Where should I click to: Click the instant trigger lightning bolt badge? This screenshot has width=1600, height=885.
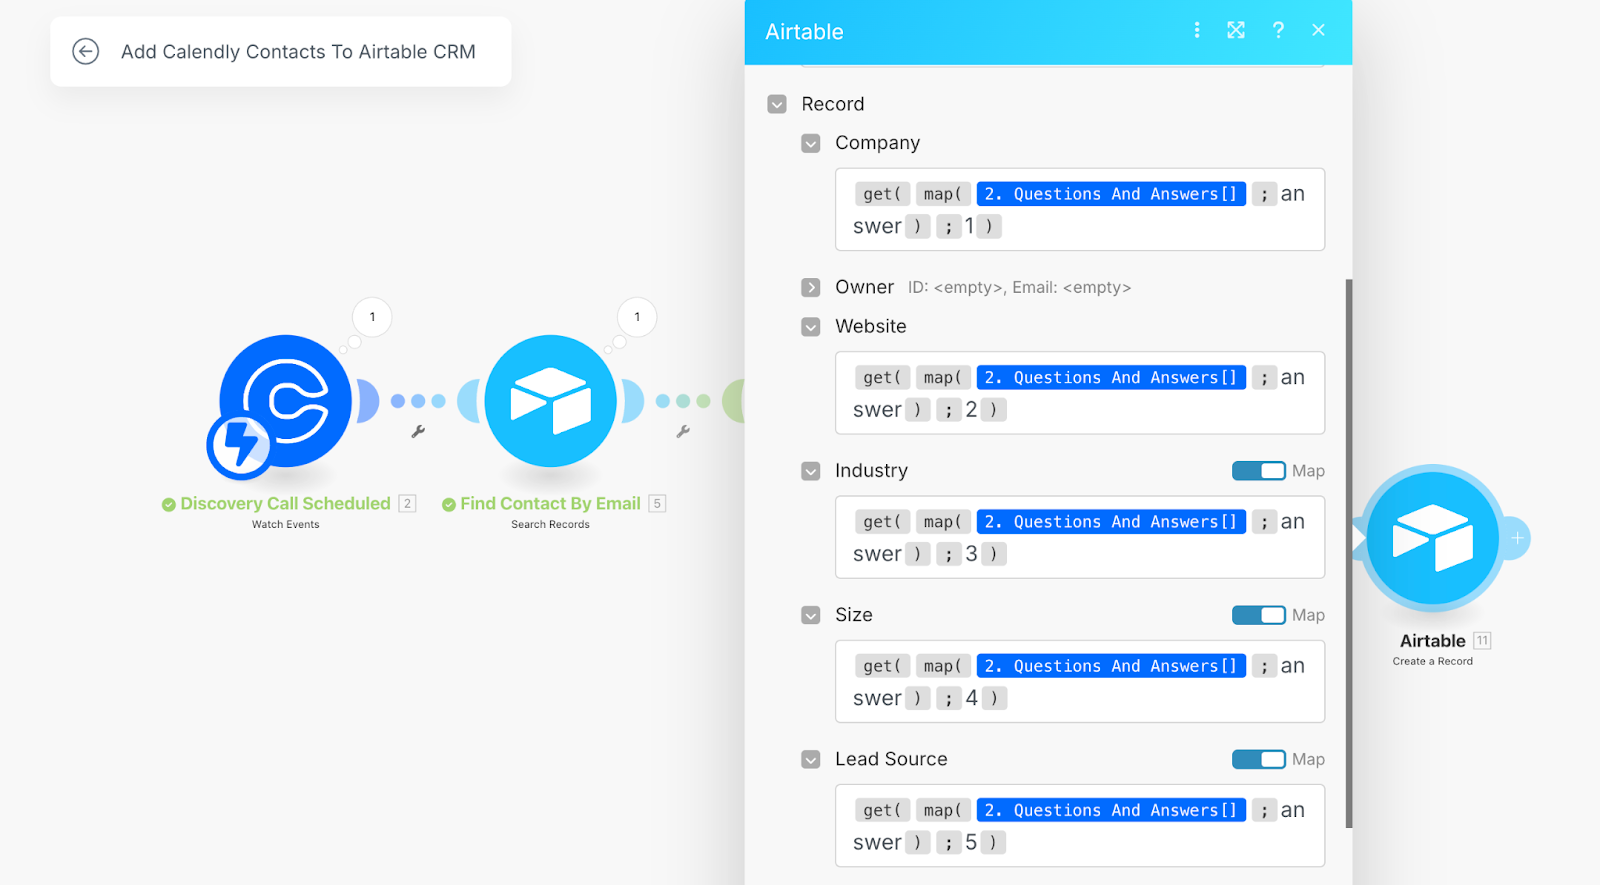(x=239, y=446)
